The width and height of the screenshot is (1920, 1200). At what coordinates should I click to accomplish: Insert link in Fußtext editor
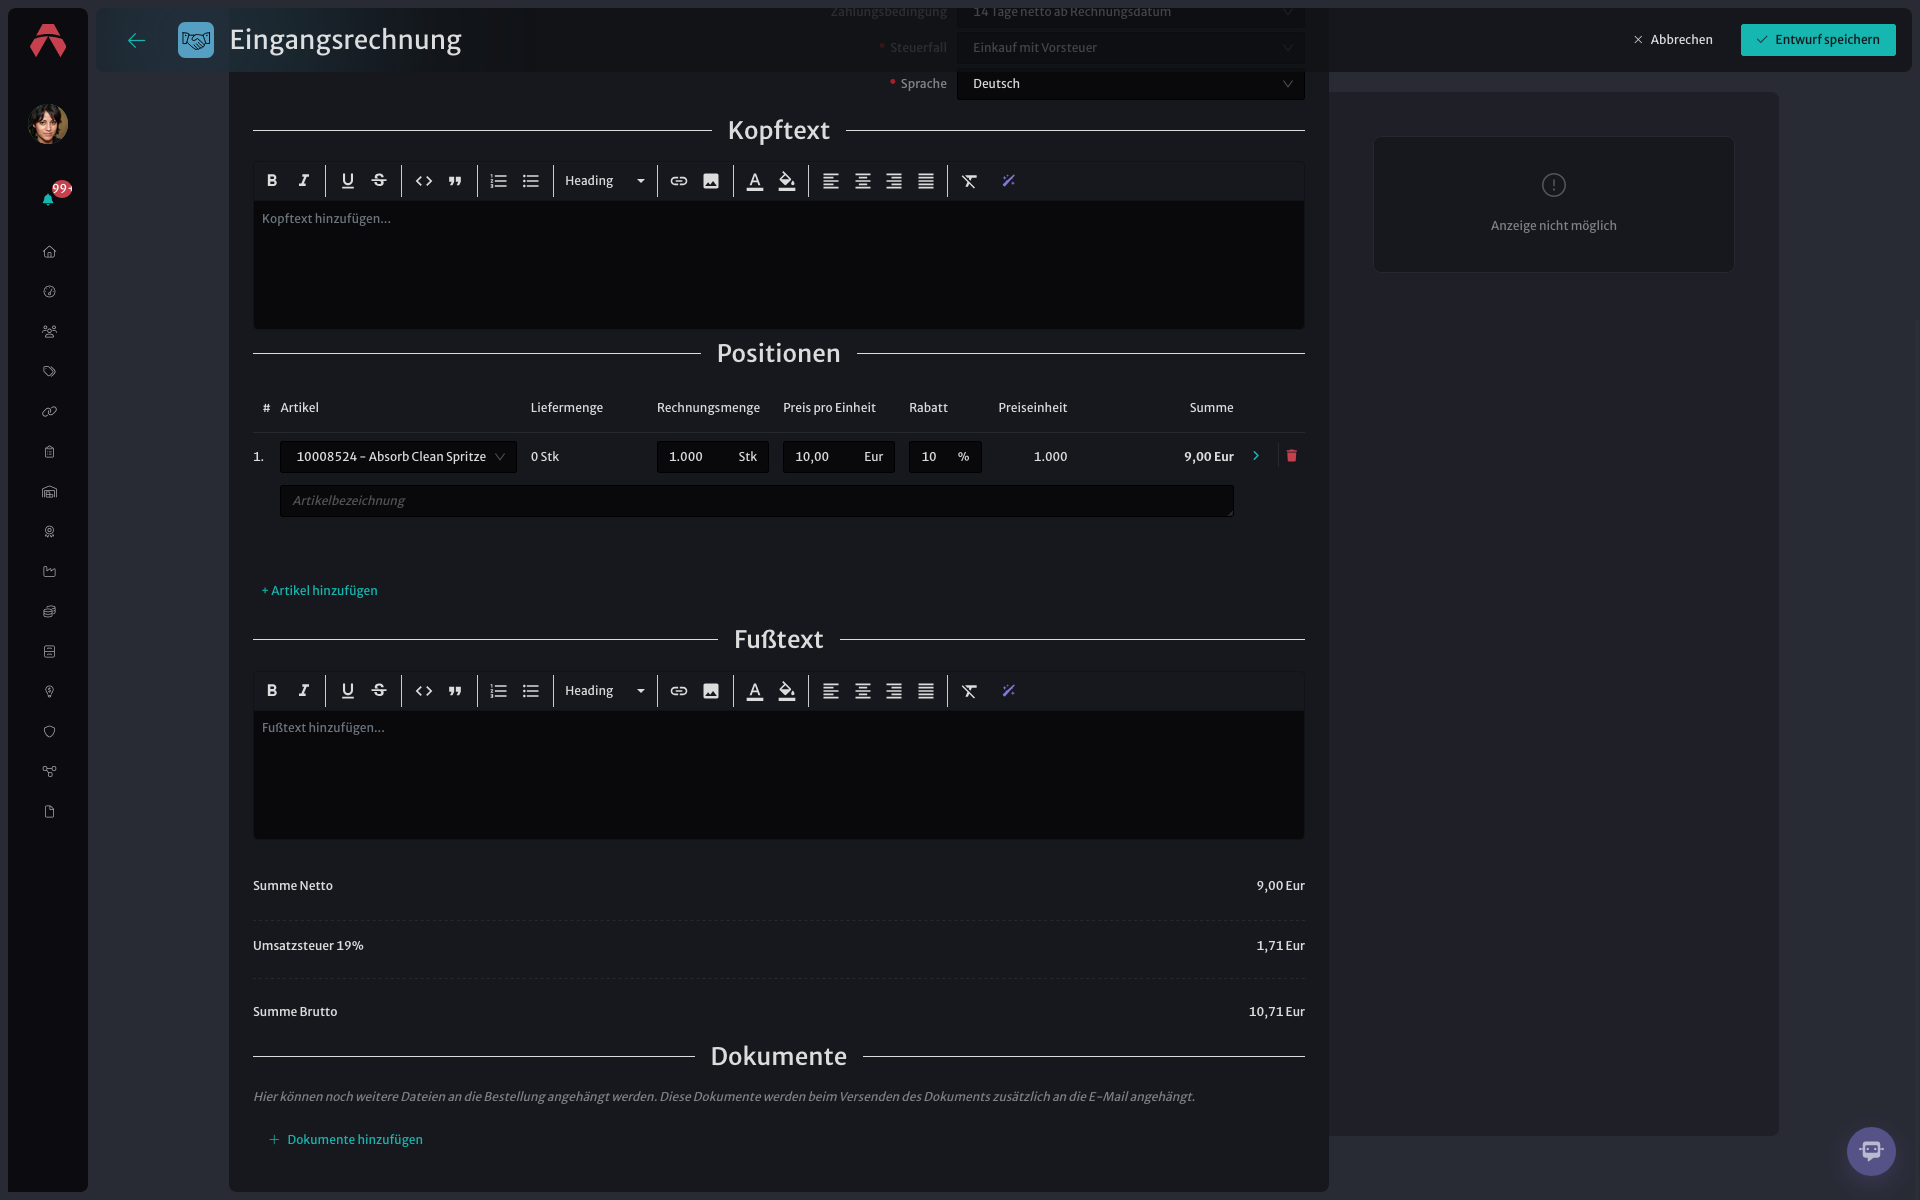(679, 691)
